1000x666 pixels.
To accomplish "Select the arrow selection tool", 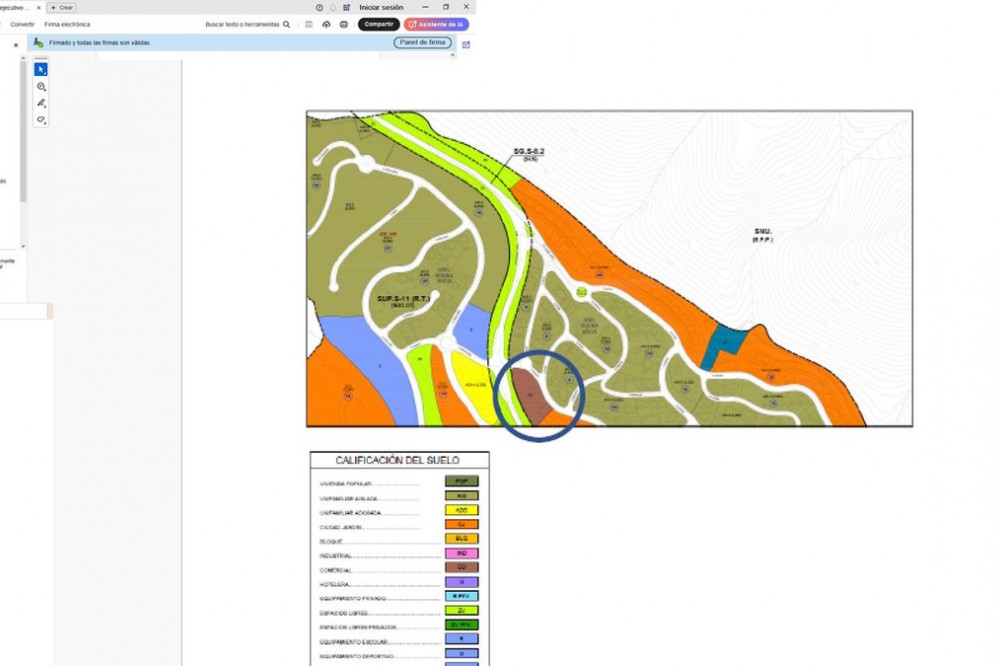I will point(41,70).
